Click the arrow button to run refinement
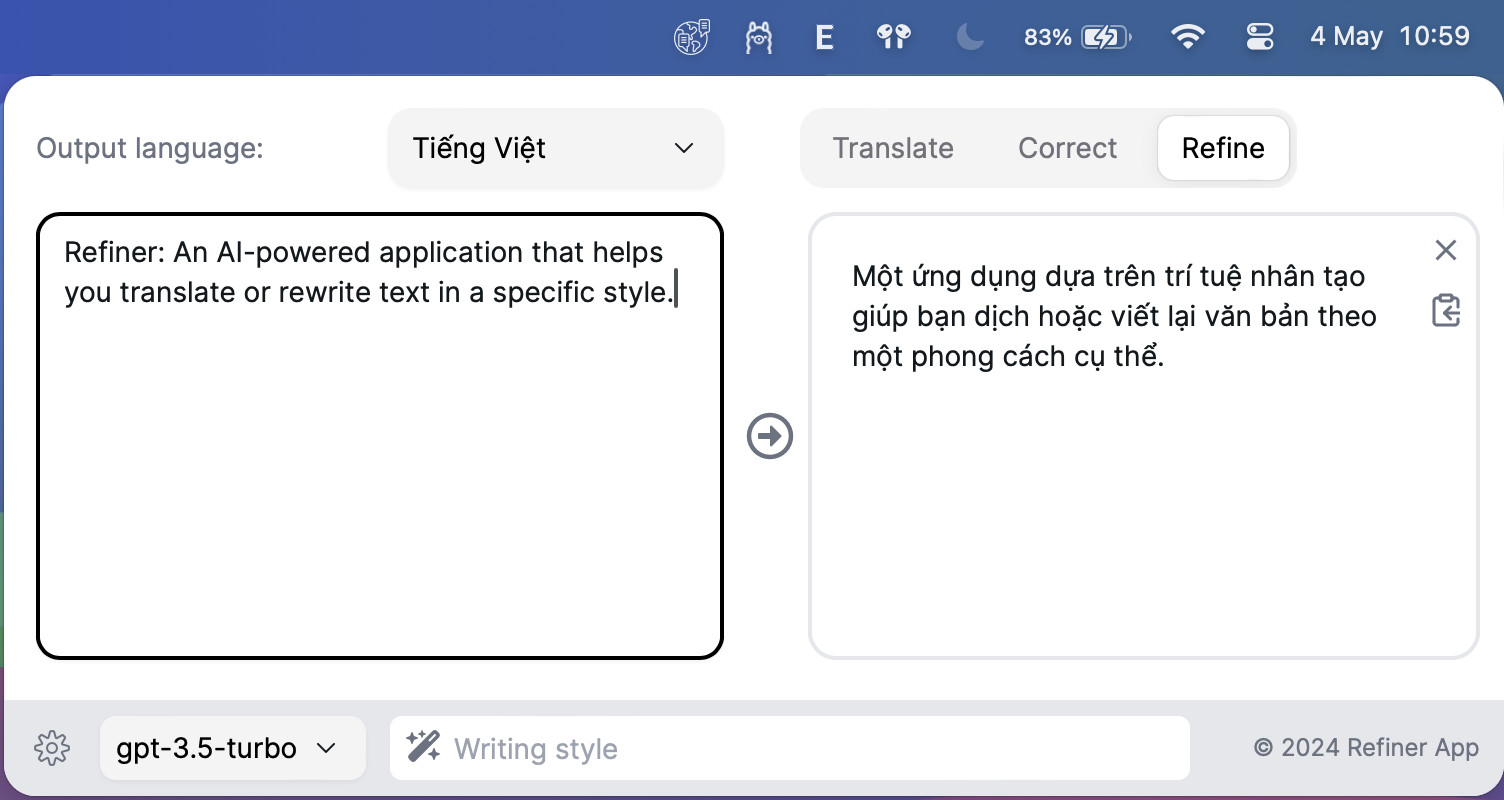The height and width of the screenshot is (800, 1504). [770, 436]
